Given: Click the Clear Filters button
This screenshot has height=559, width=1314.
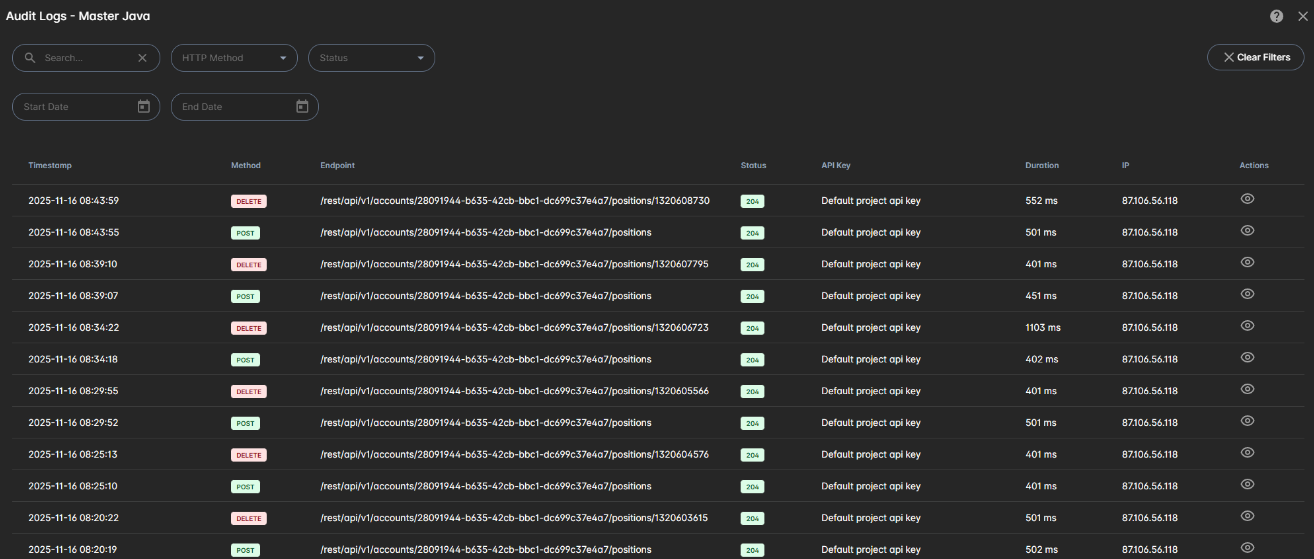Looking at the screenshot, I should pos(1256,58).
